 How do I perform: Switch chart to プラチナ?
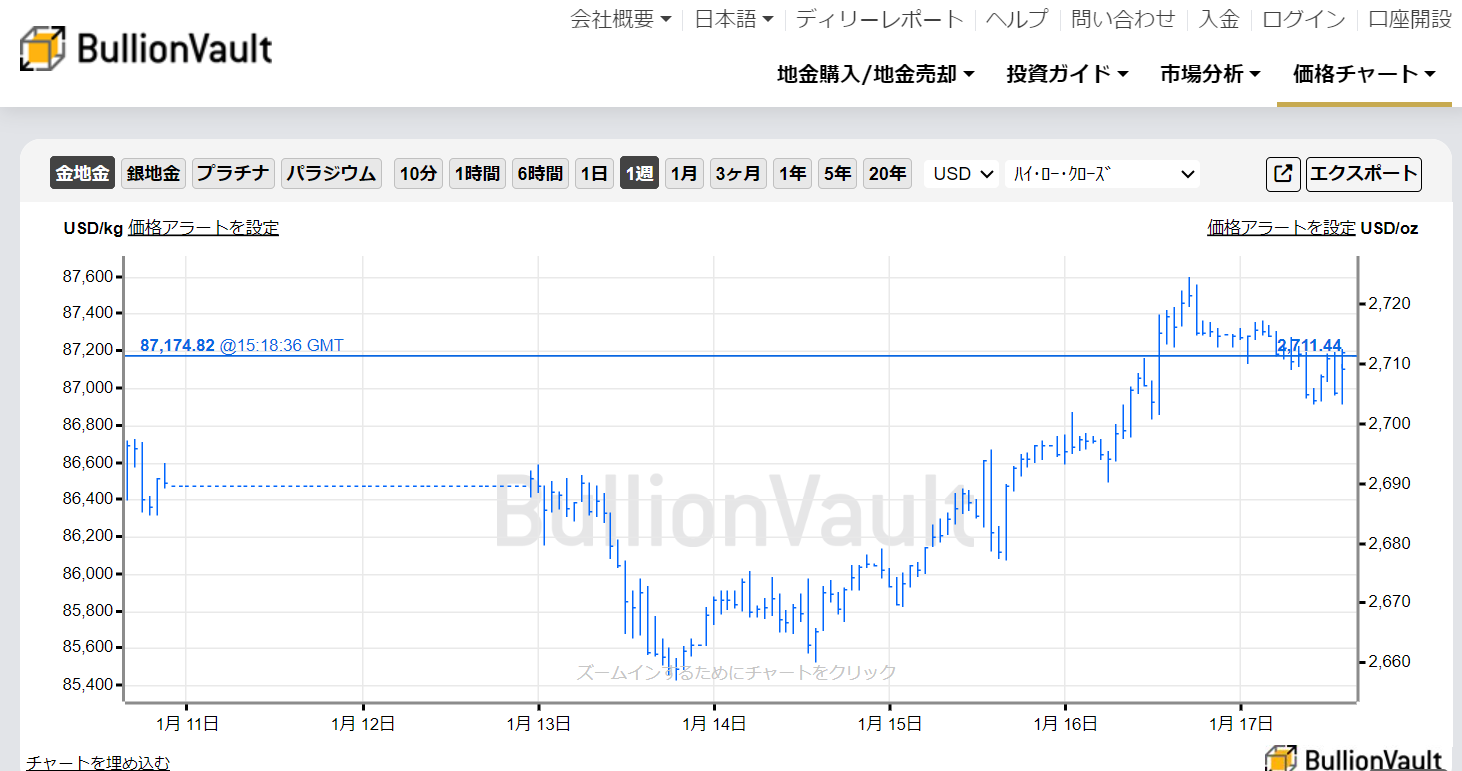click(x=233, y=174)
